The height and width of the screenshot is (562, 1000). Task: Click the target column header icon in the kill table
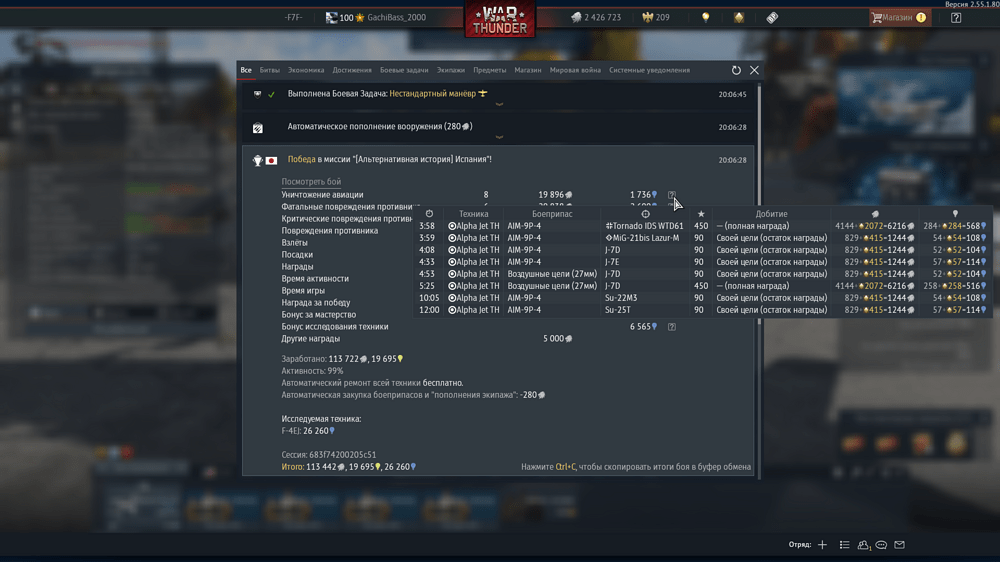coord(645,214)
